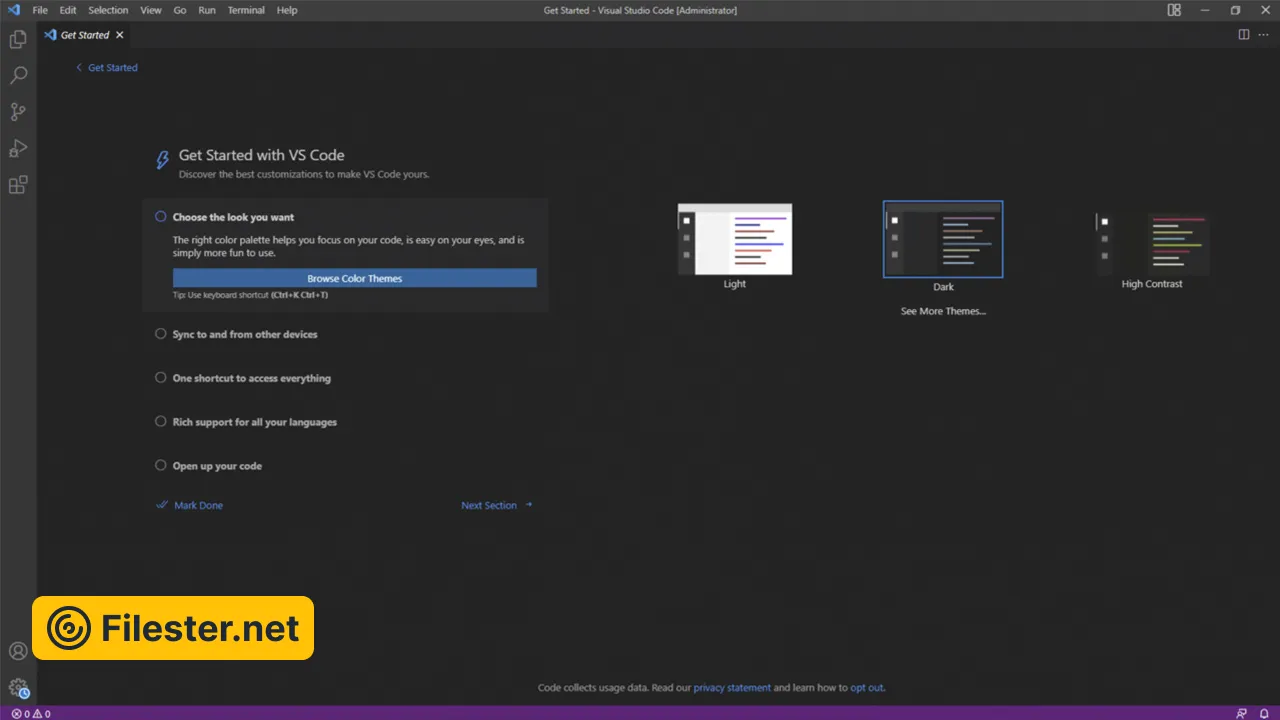Open the Search view icon
Image resolution: width=1280 pixels, height=720 pixels.
click(18, 76)
